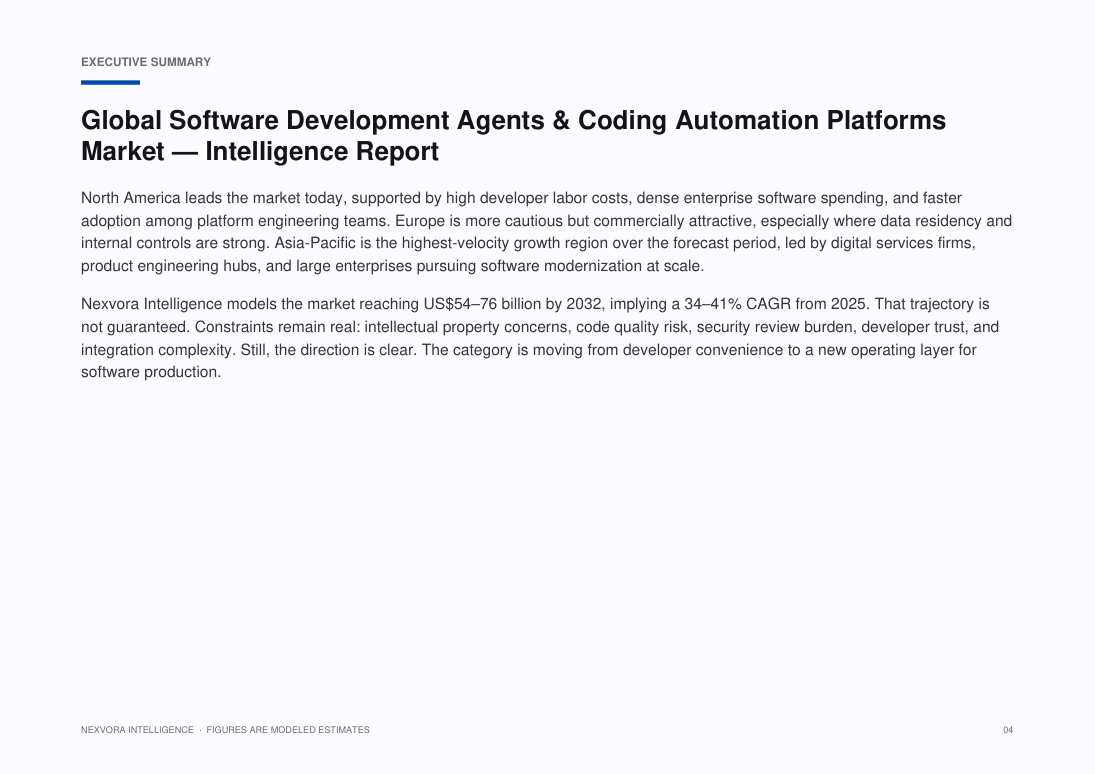The image size is (1095, 774).
Task: Click the page number "04"
Action: point(1008,730)
